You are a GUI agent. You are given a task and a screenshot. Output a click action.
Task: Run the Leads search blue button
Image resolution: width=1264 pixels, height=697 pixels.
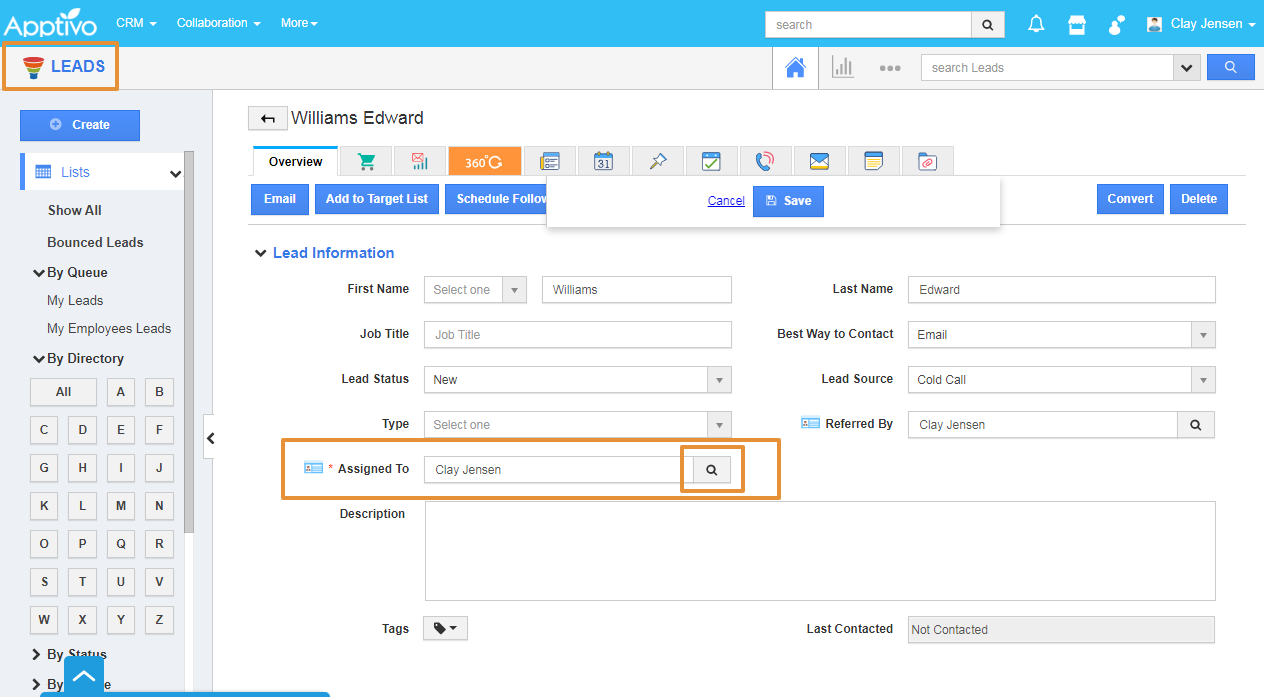pos(1231,68)
